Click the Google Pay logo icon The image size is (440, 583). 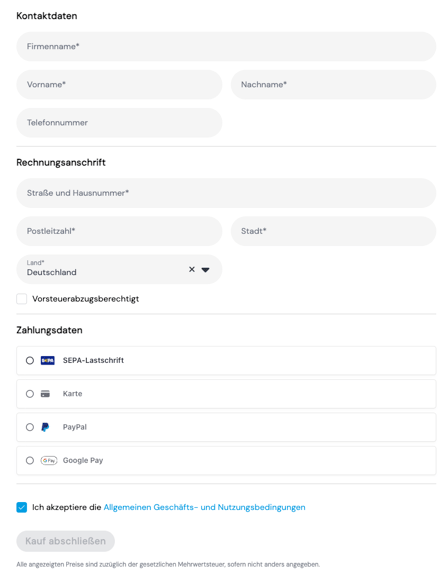[49, 460]
